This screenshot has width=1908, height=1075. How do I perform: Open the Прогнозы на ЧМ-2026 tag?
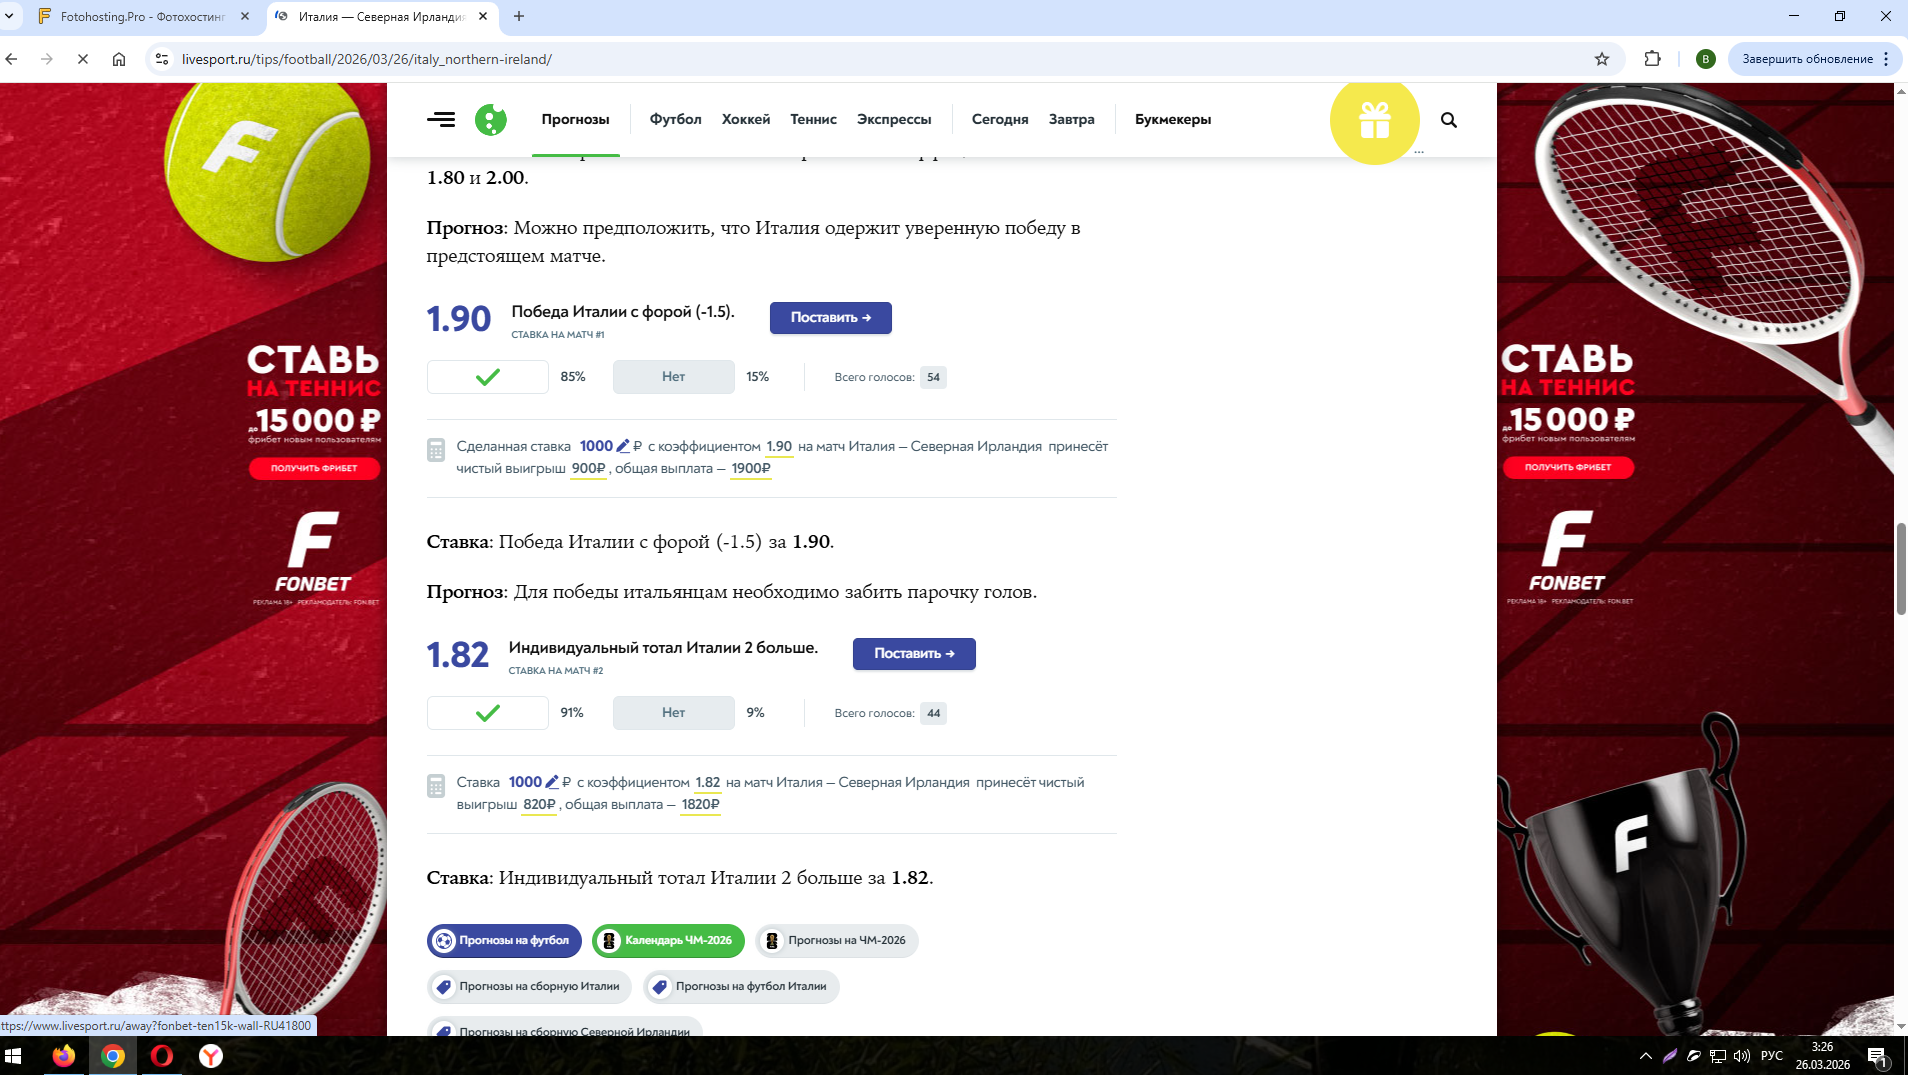(837, 941)
